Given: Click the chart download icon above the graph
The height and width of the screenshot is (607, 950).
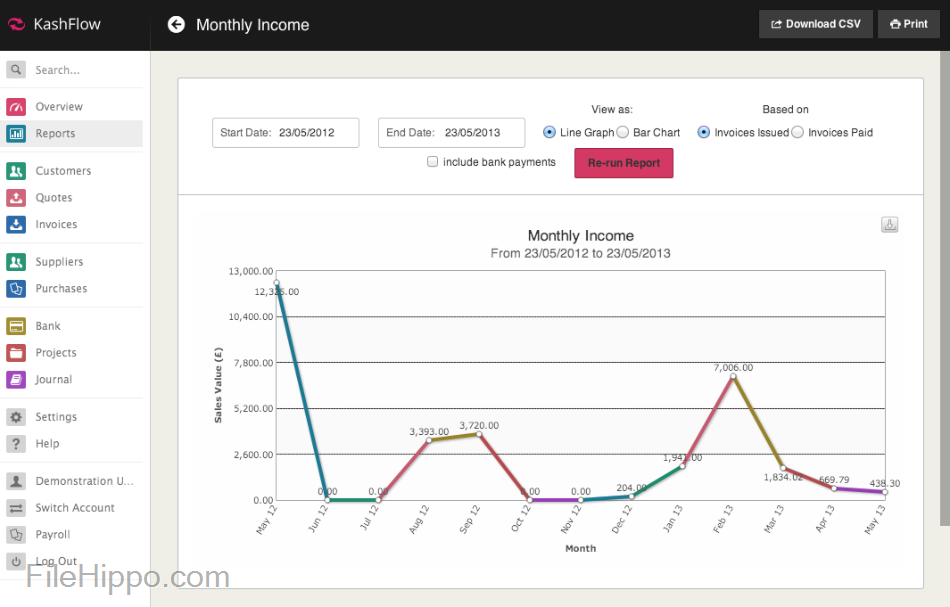Looking at the screenshot, I should (889, 225).
